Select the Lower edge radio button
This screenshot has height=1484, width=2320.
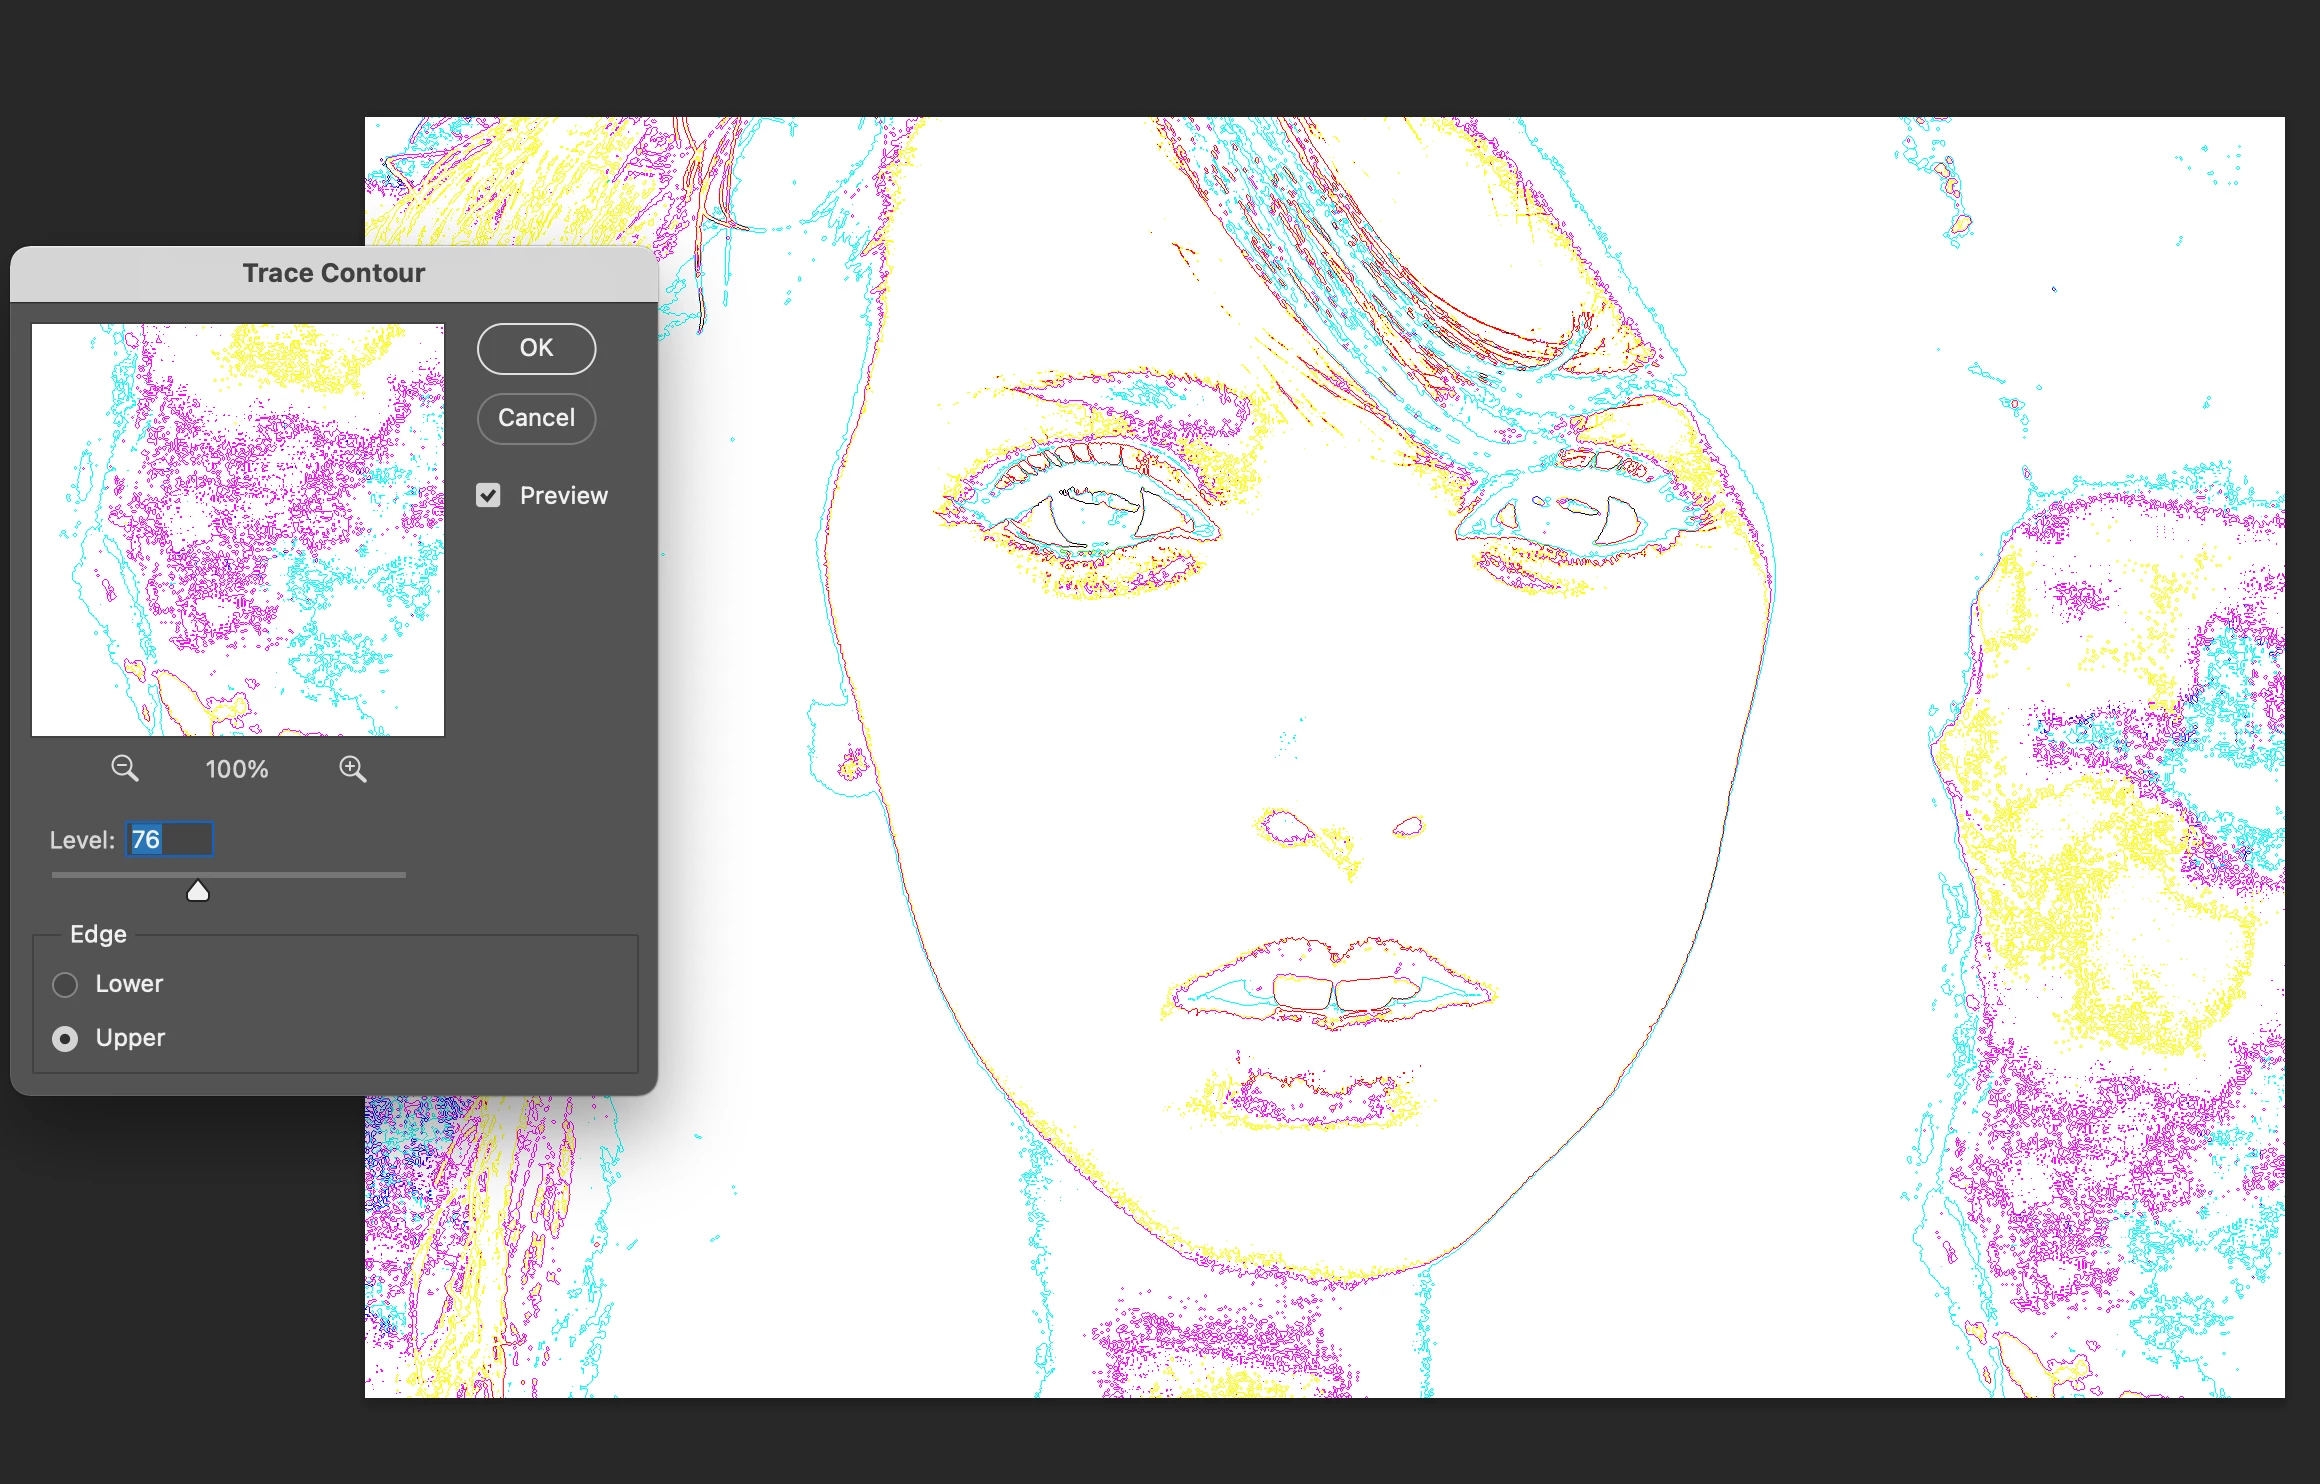(x=65, y=985)
